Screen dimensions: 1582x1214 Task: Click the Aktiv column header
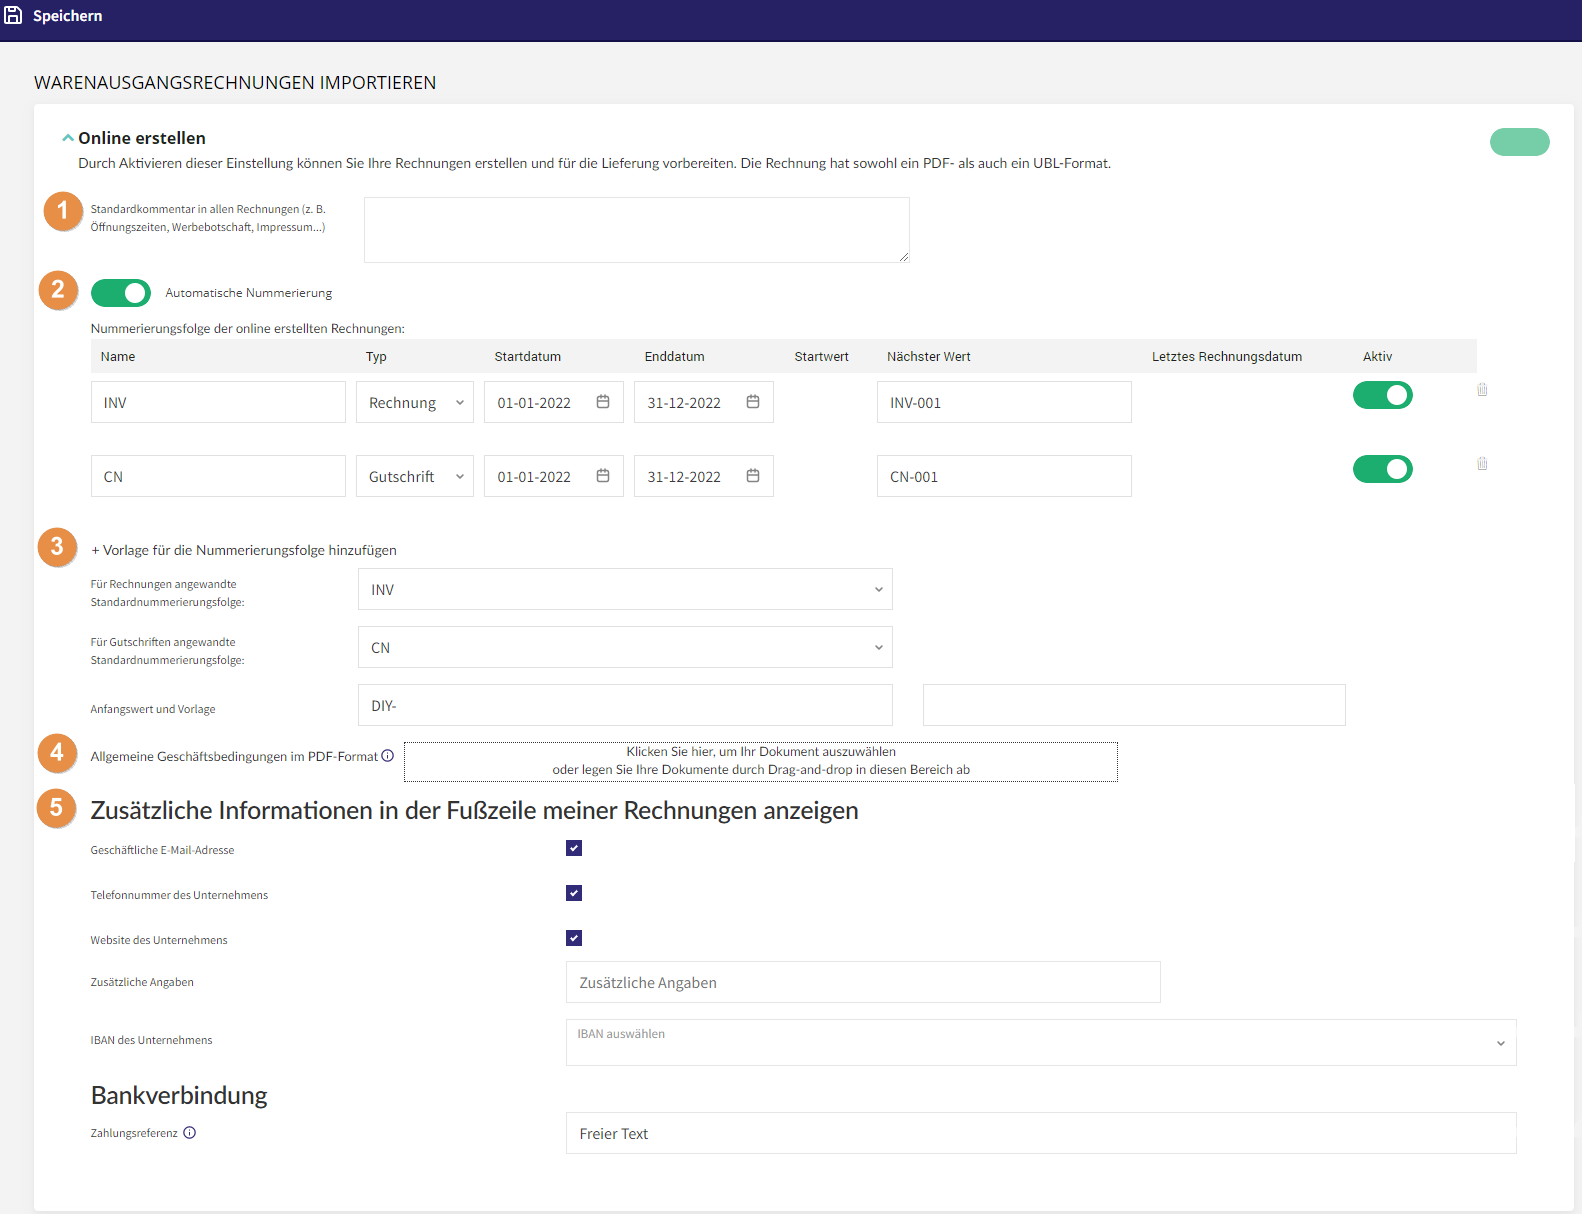pos(1377,356)
